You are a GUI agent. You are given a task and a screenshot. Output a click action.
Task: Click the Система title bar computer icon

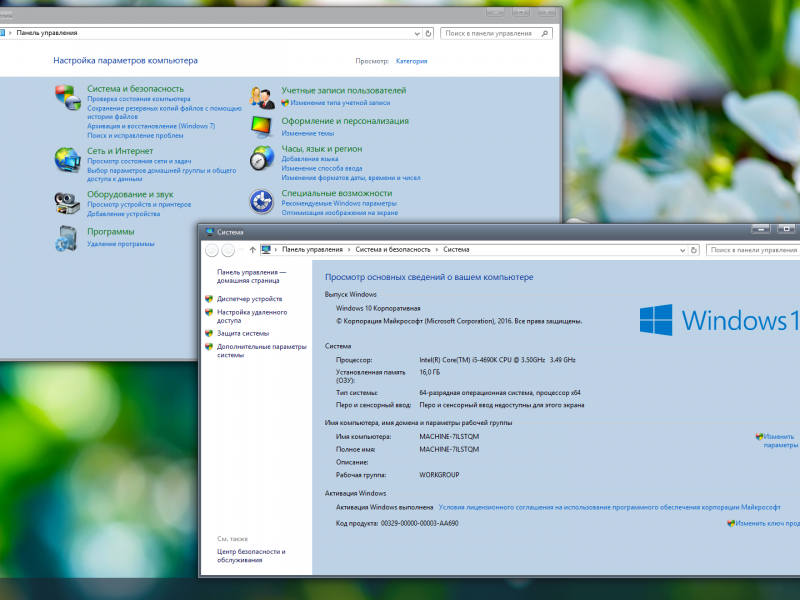(210, 232)
